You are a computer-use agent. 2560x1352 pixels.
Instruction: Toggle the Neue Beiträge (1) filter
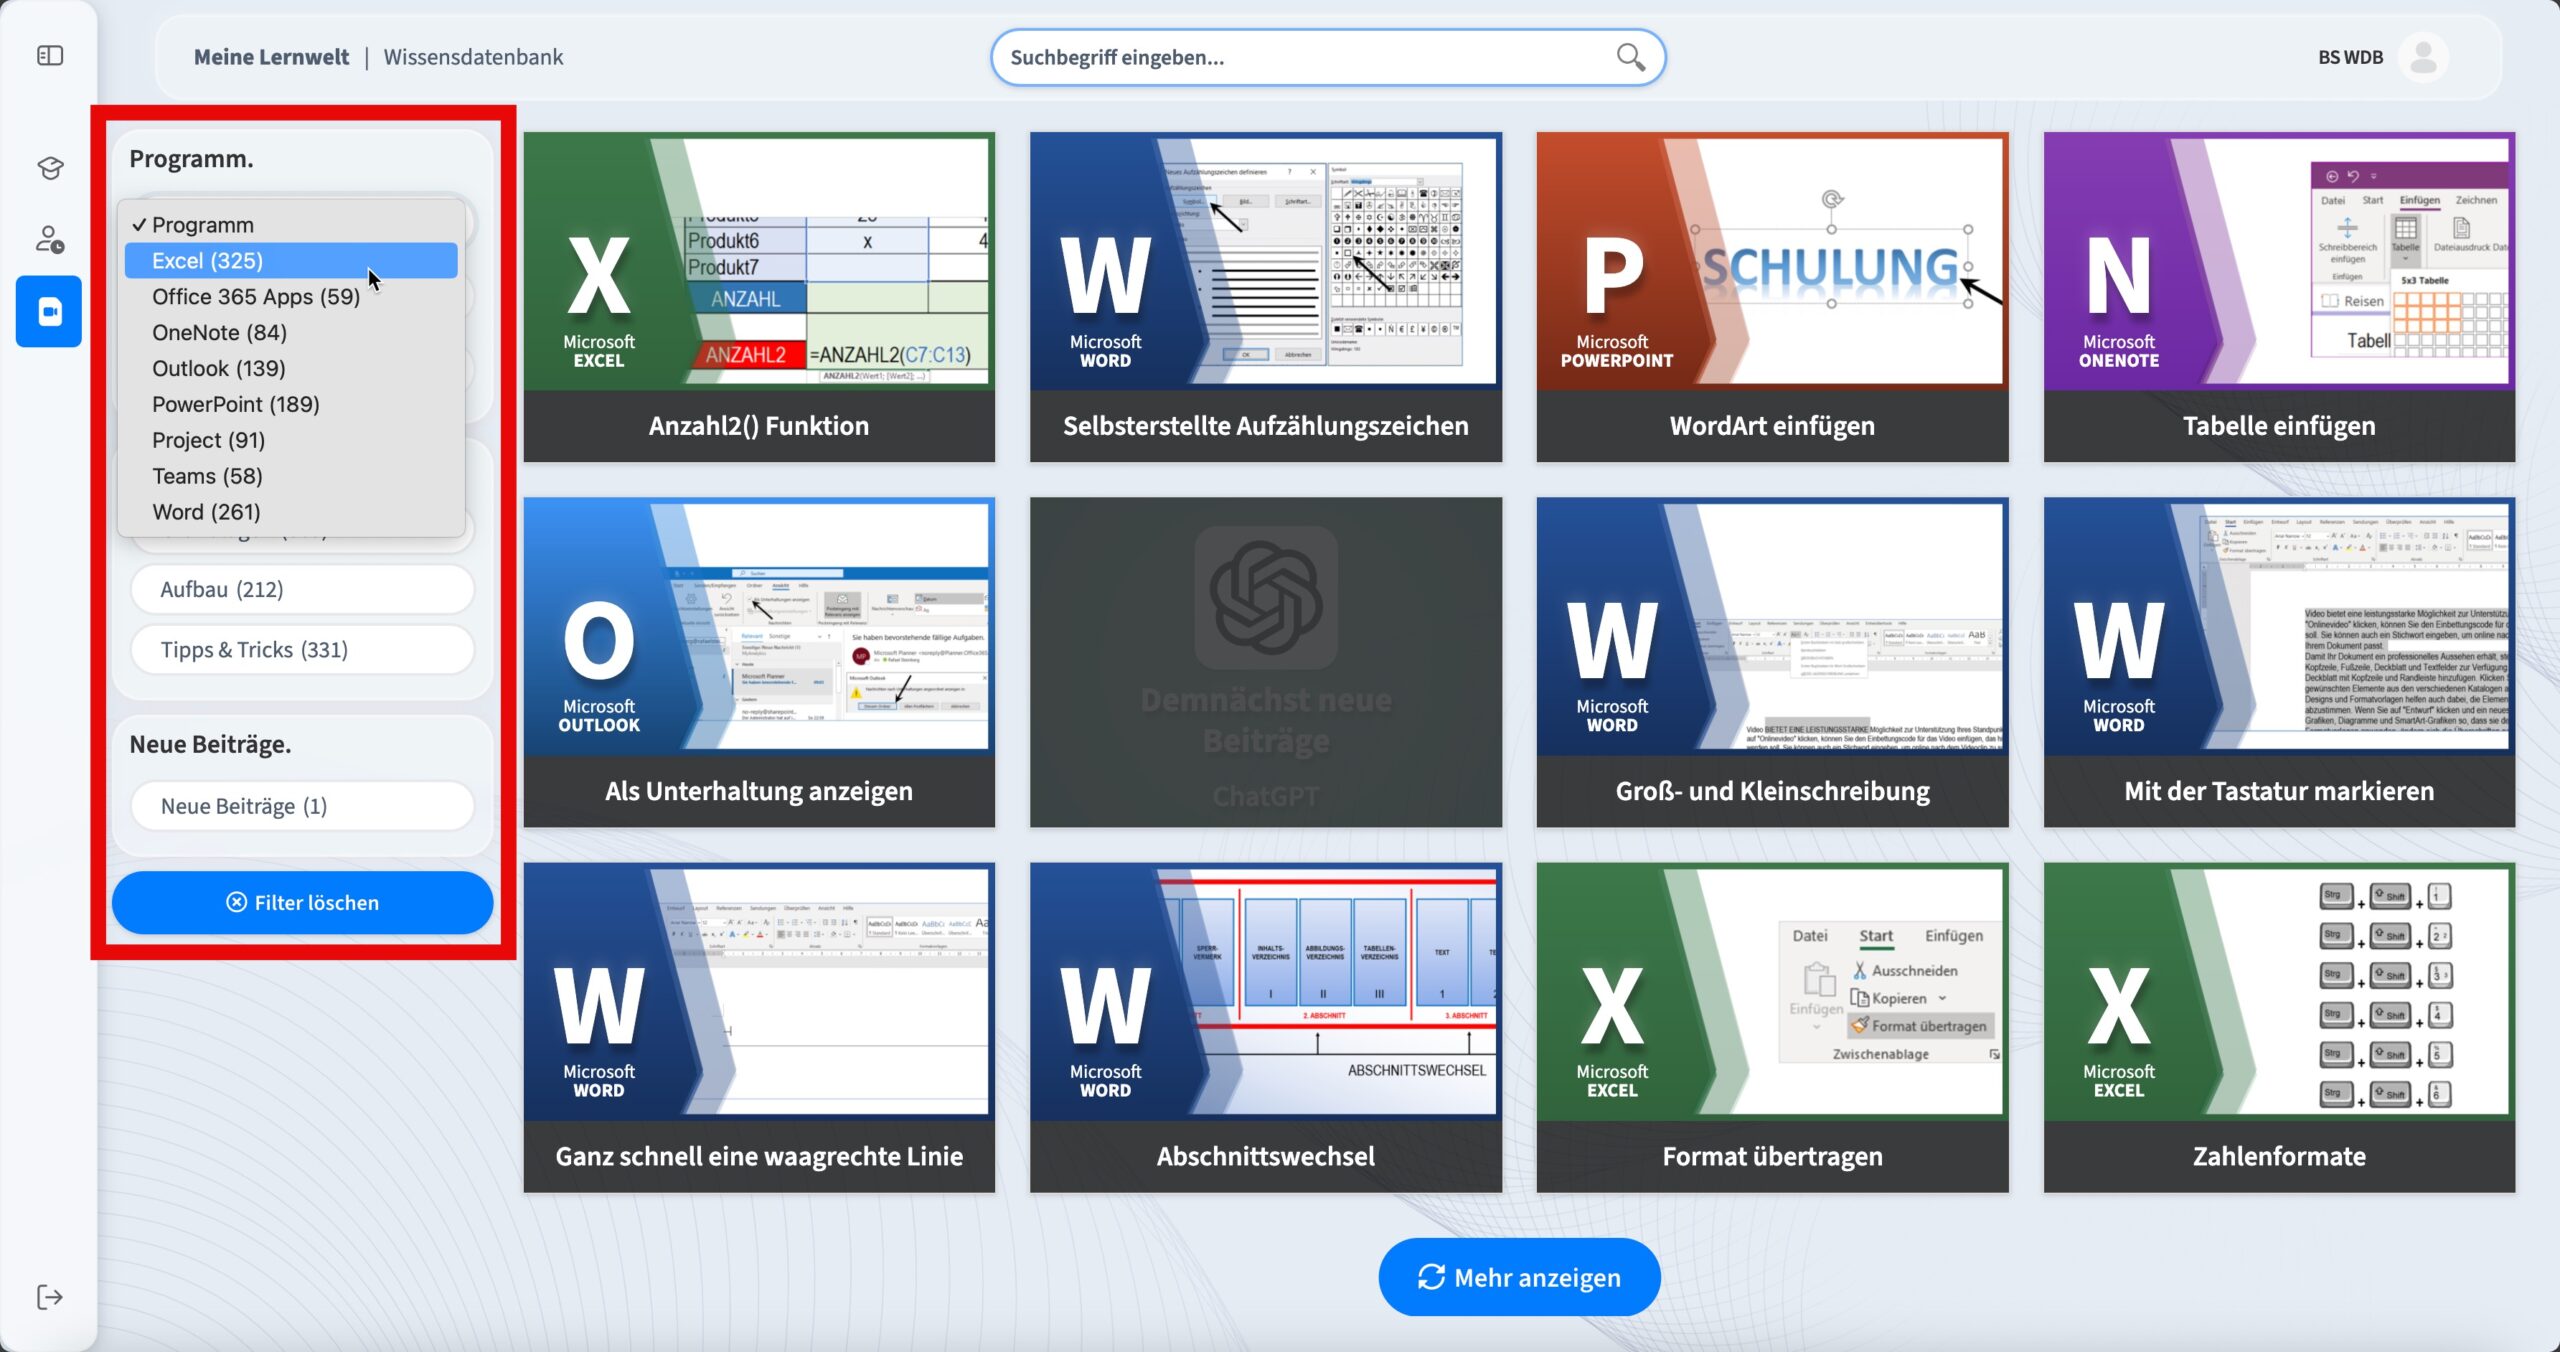(x=302, y=806)
